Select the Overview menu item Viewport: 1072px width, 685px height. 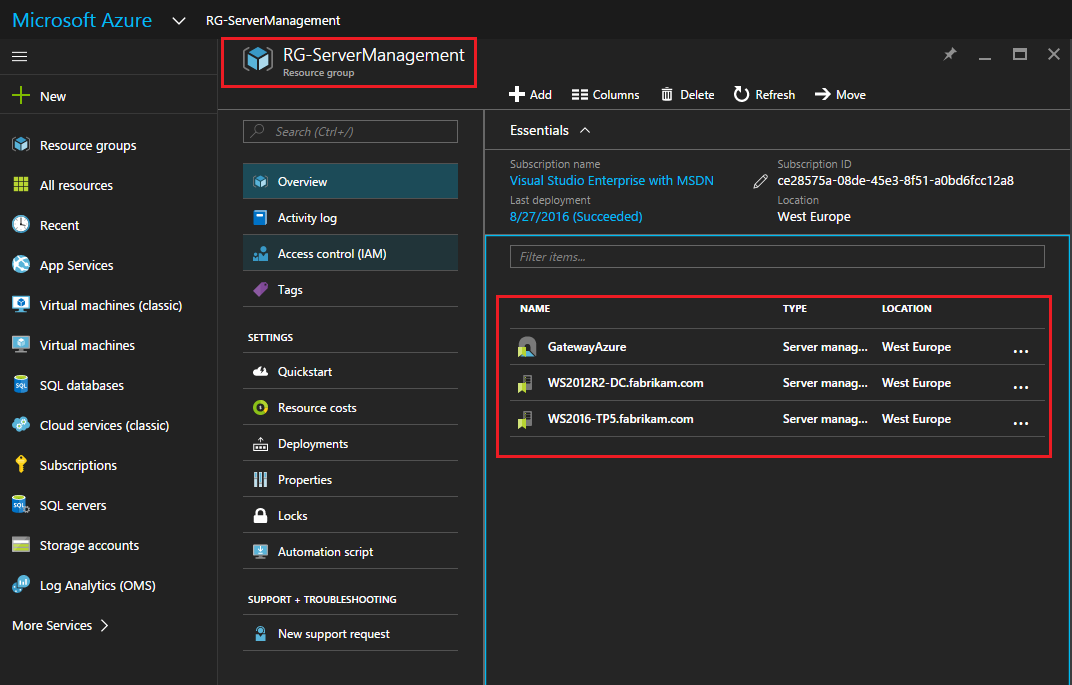350,181
